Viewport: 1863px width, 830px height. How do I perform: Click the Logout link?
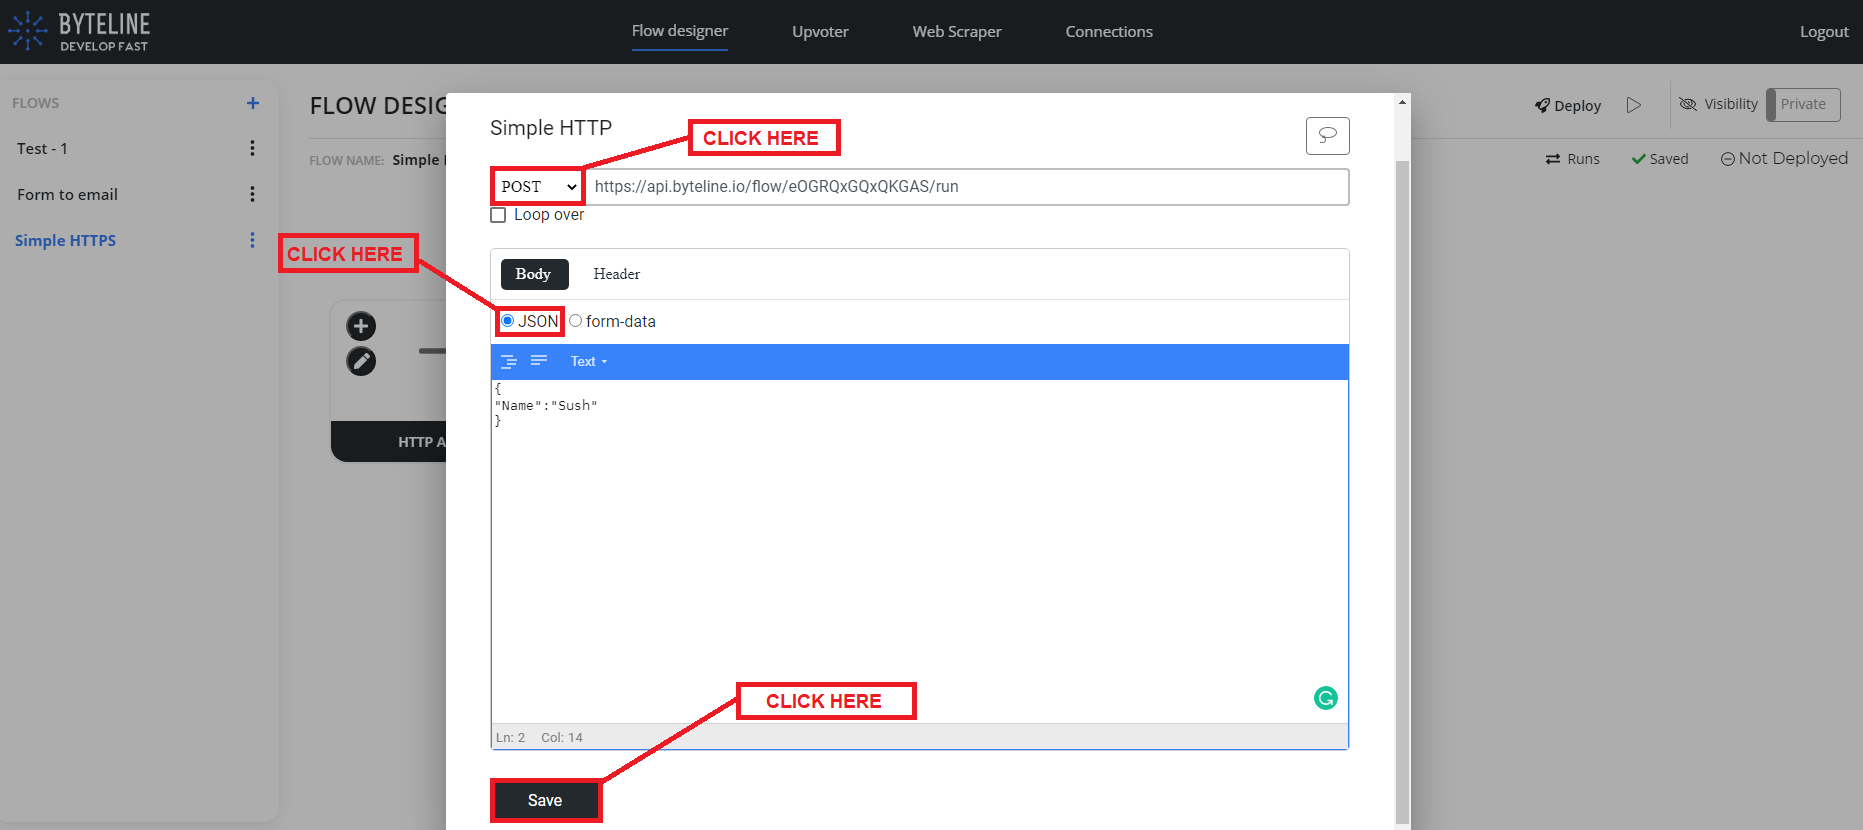tap(1824, 32)
